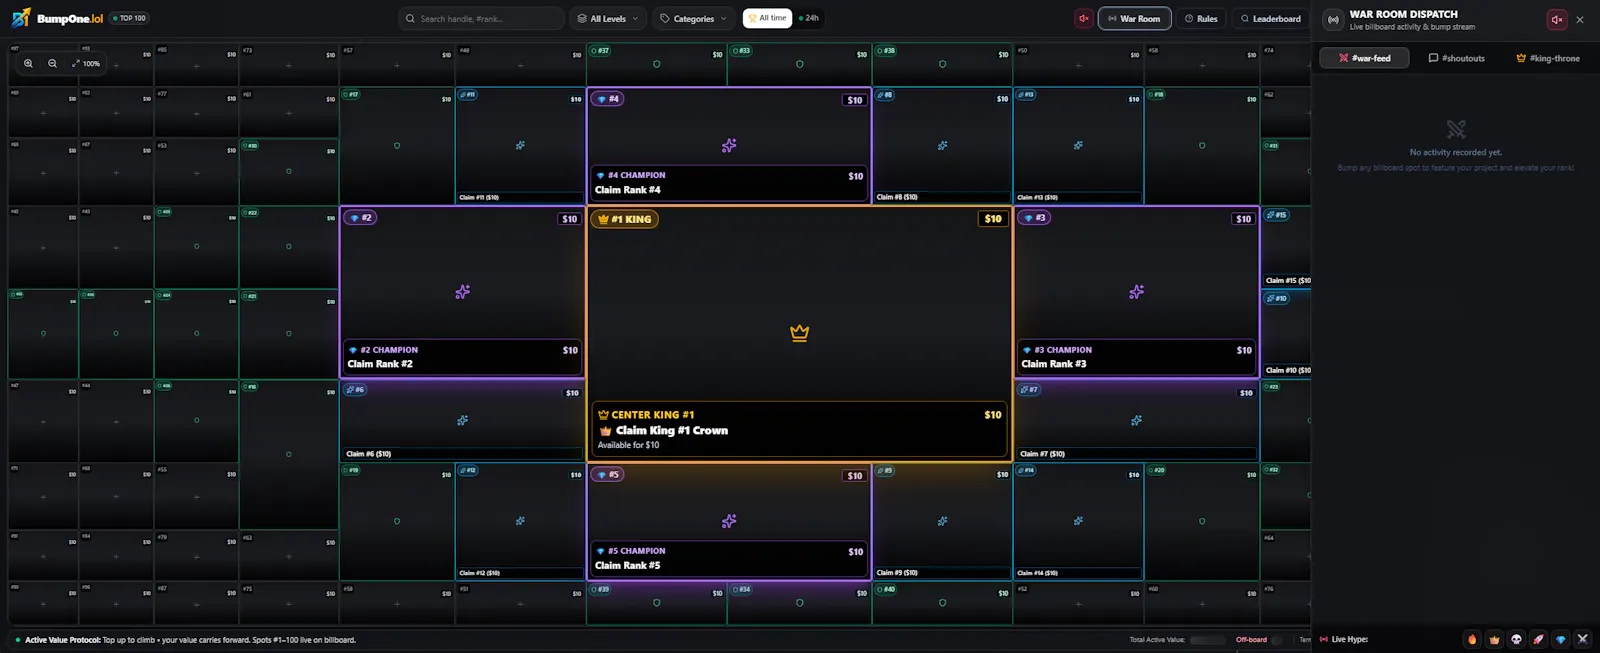Viewport: 1600px width, 653px height.
Task: Select the 24h filter
Action: (809, 18)
